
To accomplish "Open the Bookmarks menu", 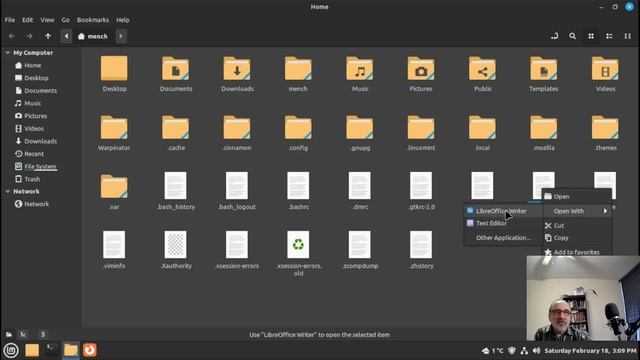I will 93,20.
